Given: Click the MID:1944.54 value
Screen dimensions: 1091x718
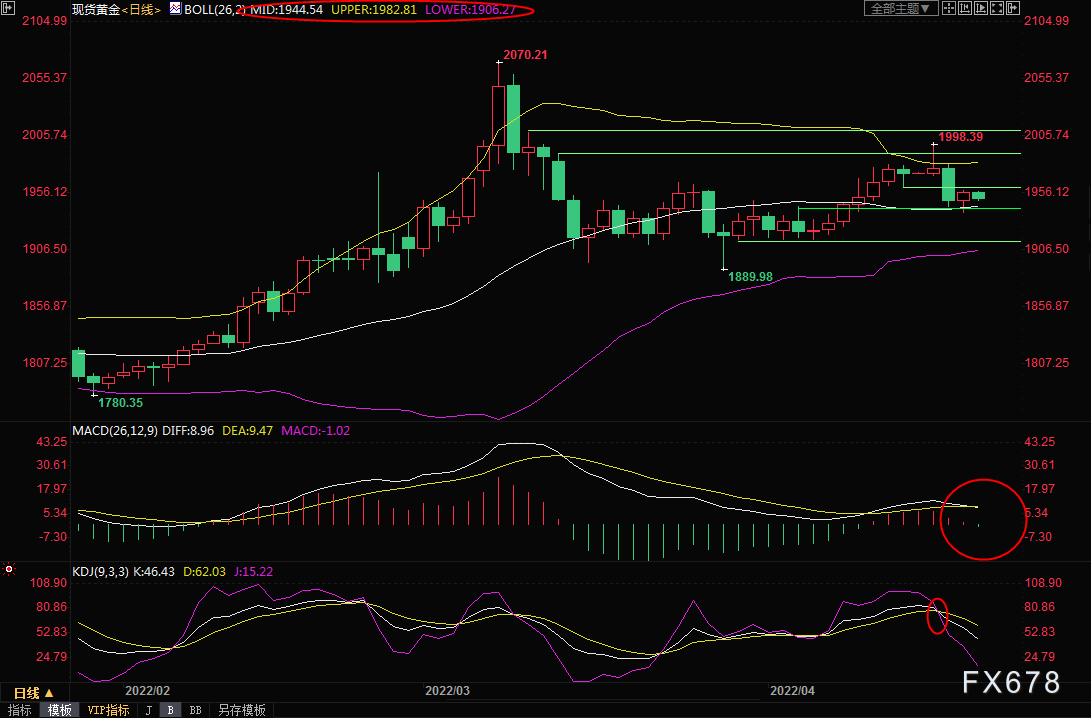Looking at the screenshot, I should [x=287, y=10].
